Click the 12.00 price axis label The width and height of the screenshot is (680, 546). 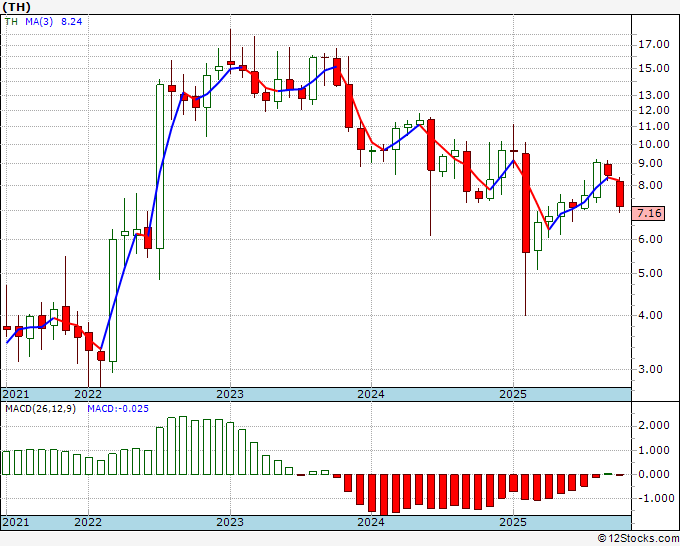(654, 110)
